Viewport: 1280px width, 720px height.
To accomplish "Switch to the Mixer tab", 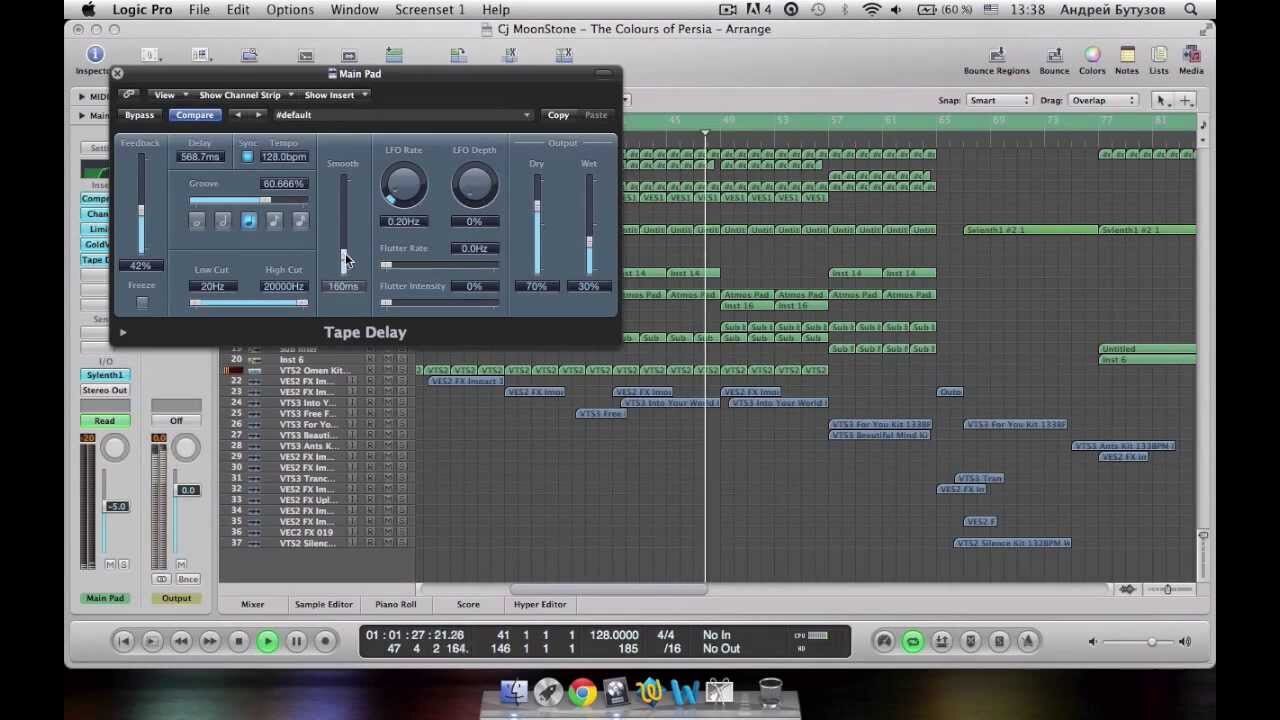I will pyautogui.click(x=252, y=604).
